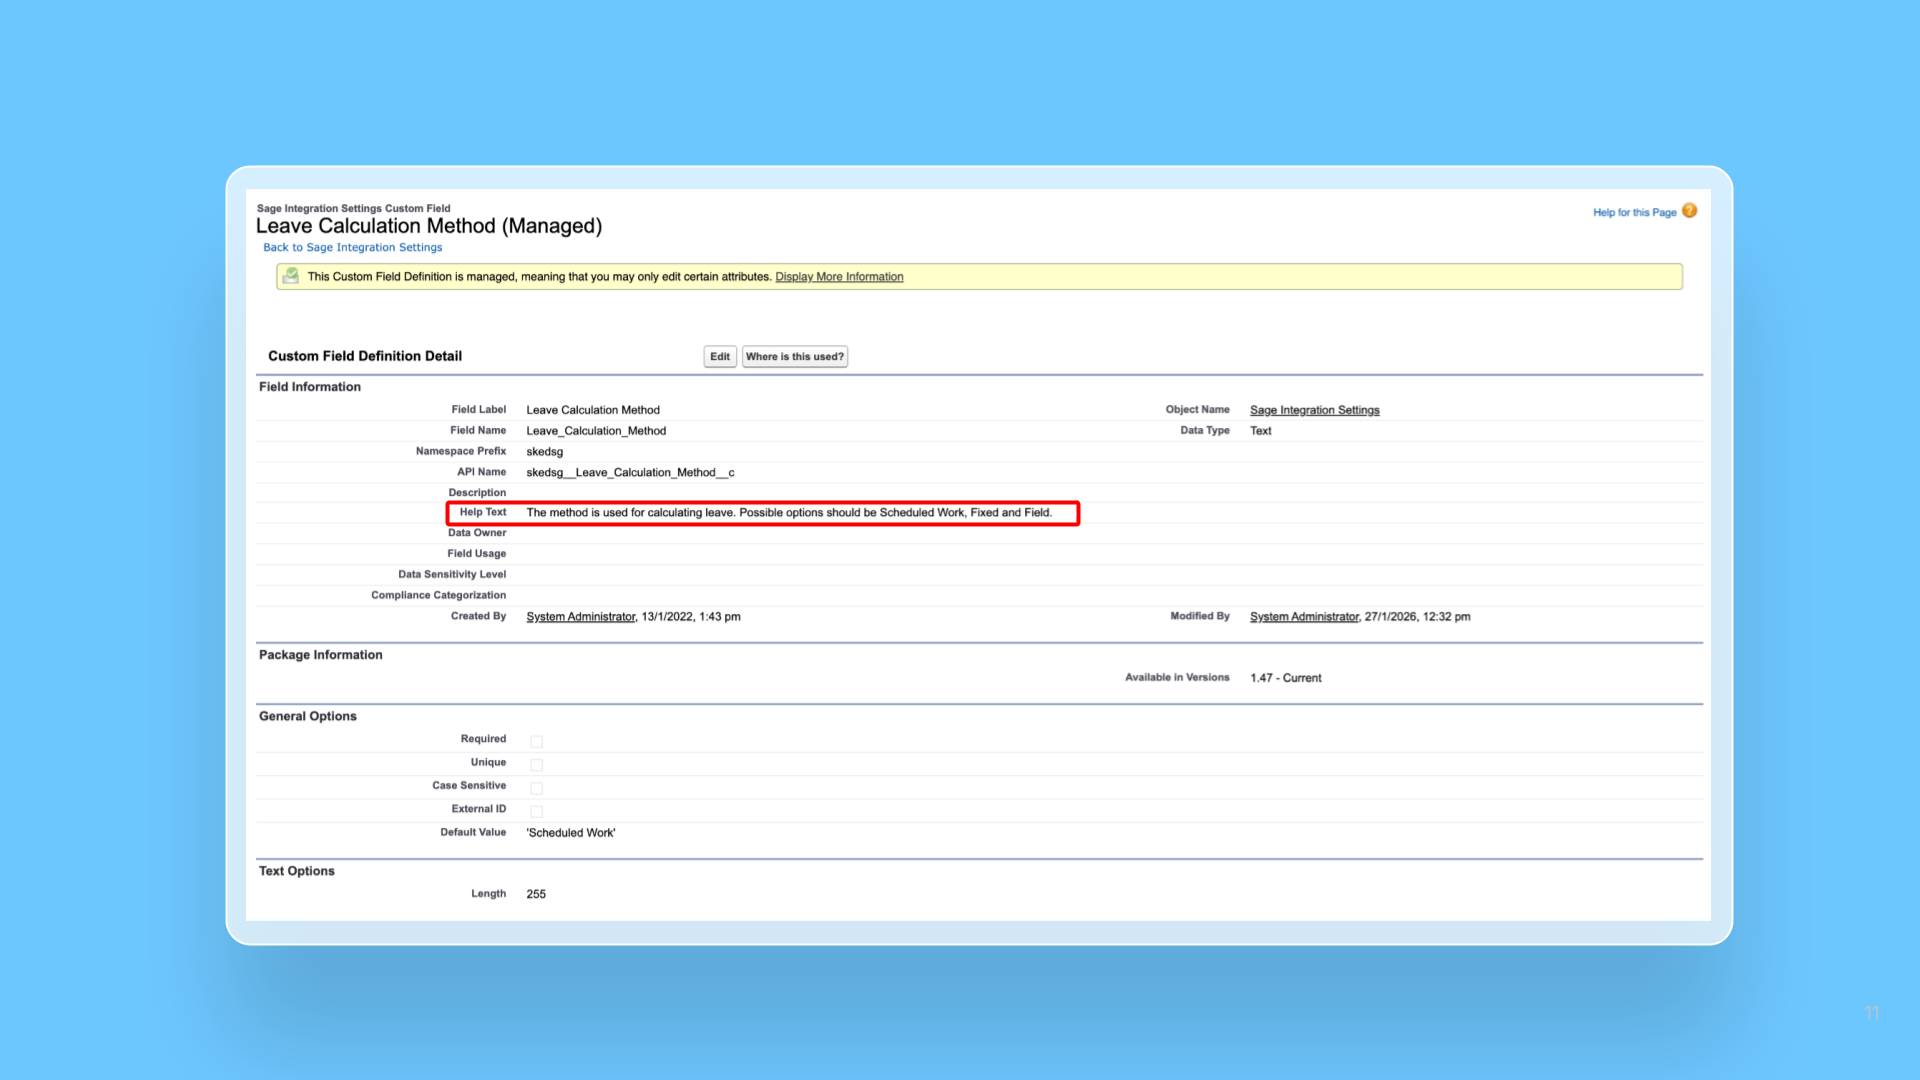Click the Default Value 'Scheduled Work'
This screenshot has height=1080, width=1920.
[x=571, y=833]
